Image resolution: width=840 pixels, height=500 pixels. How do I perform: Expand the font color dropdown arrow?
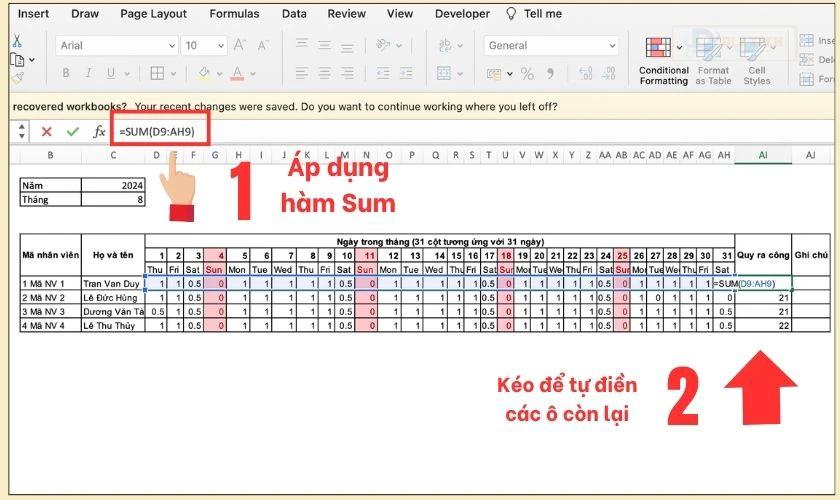(x=253, y=73)
